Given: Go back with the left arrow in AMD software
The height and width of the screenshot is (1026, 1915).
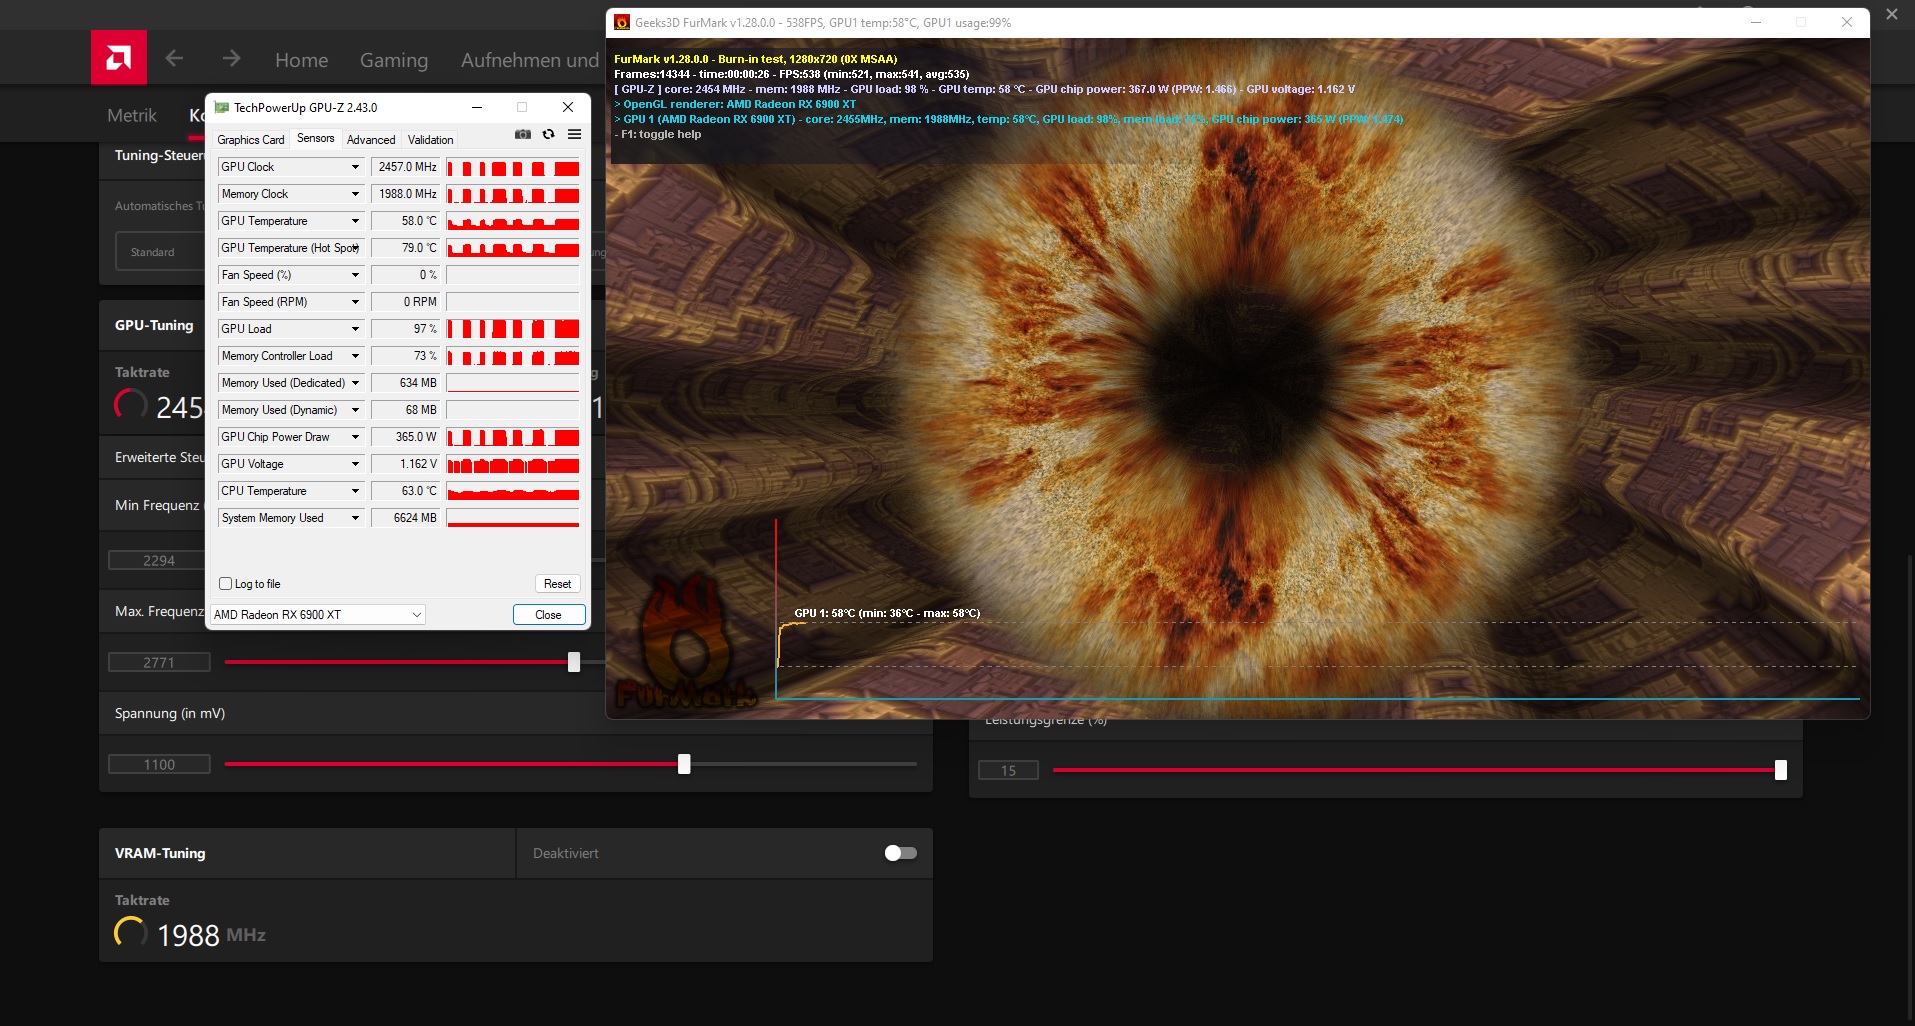Looking at the screenshot, I should click(175, 59).
